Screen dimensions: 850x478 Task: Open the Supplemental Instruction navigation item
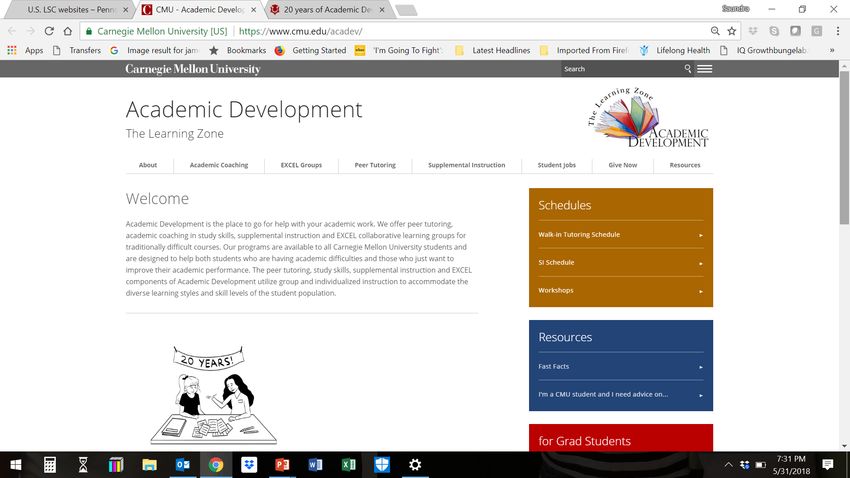(467, 165)
